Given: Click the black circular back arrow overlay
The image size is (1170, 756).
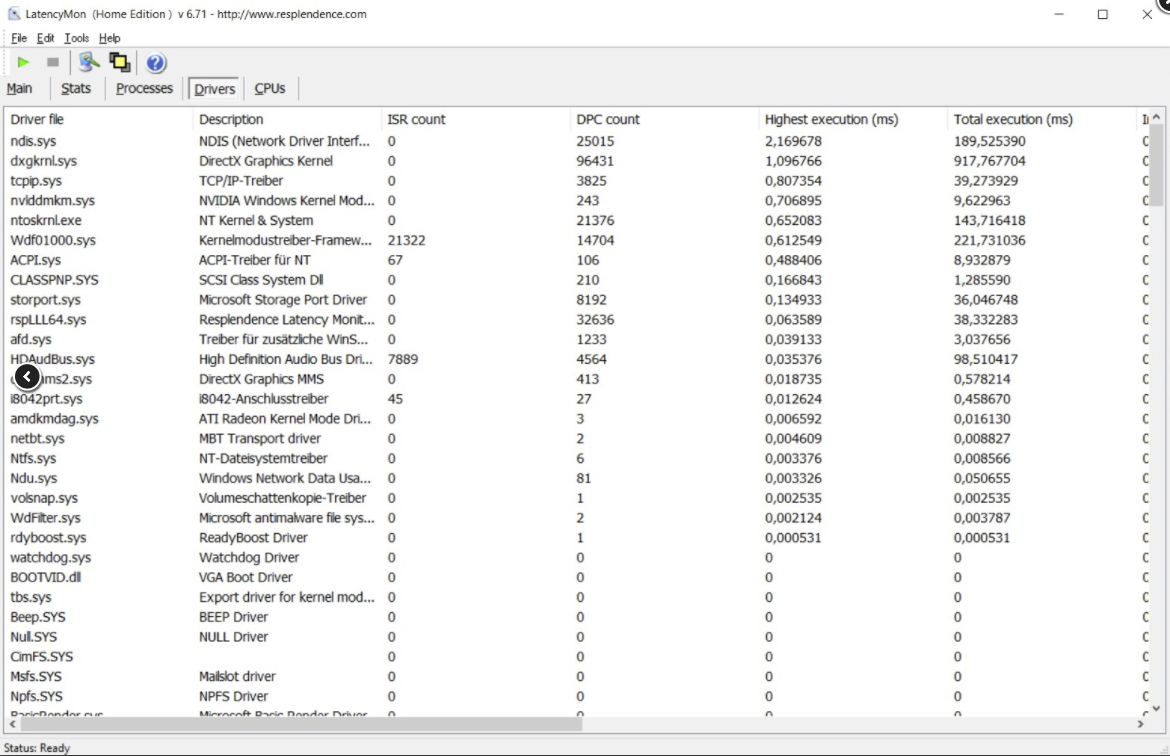Looking at the screenshot, I should (27, 377).
